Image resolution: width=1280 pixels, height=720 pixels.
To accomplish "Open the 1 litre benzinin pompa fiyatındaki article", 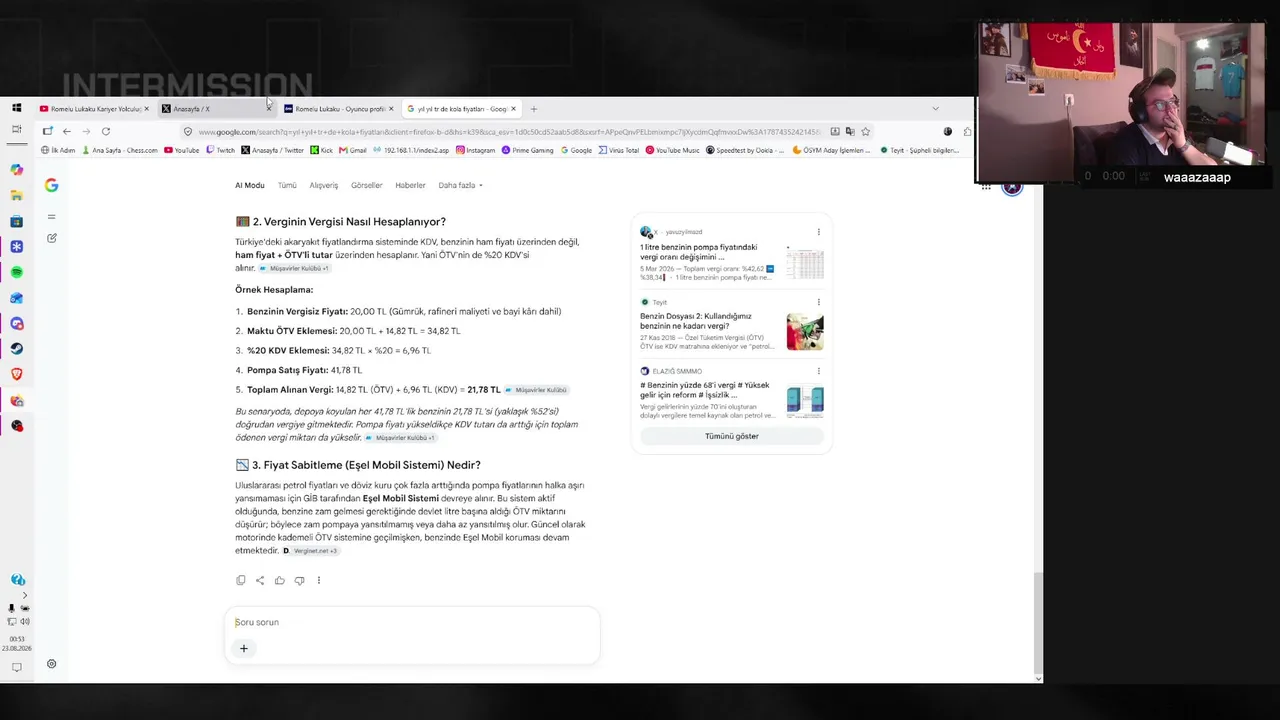I will [x=699, y=251].
